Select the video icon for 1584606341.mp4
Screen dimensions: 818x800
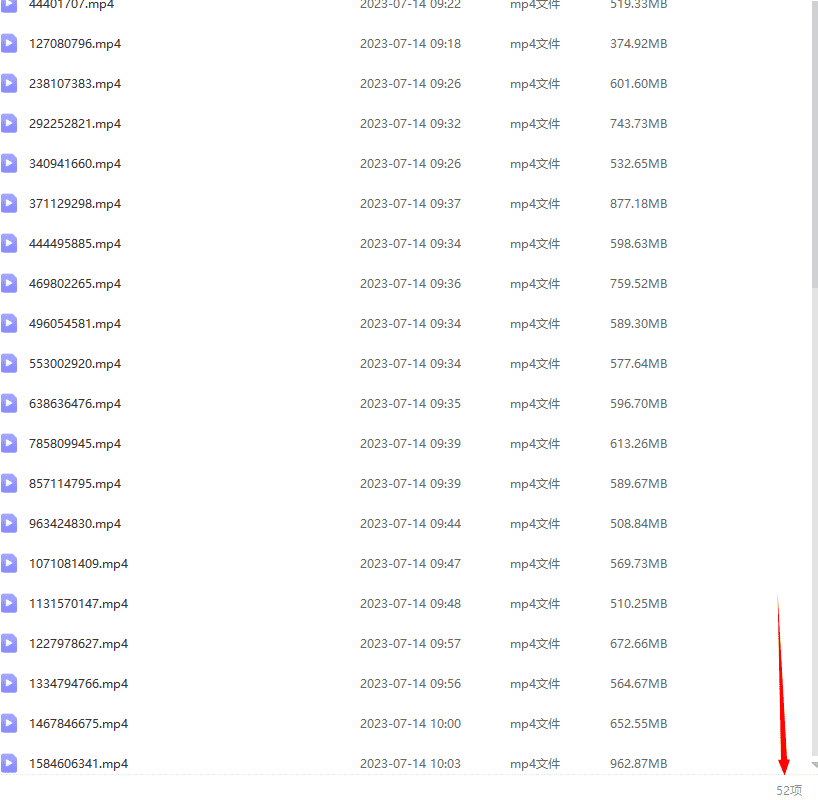coord(9,763)
